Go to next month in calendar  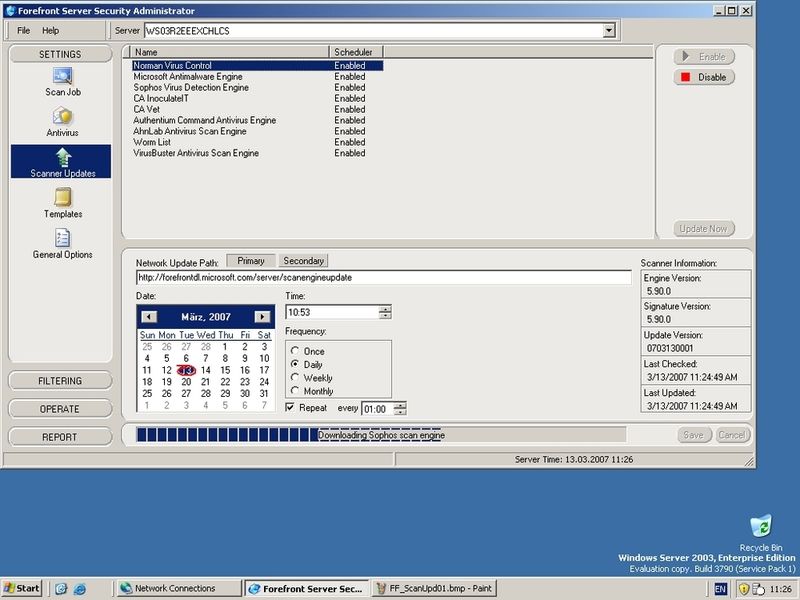coord(262,317)
